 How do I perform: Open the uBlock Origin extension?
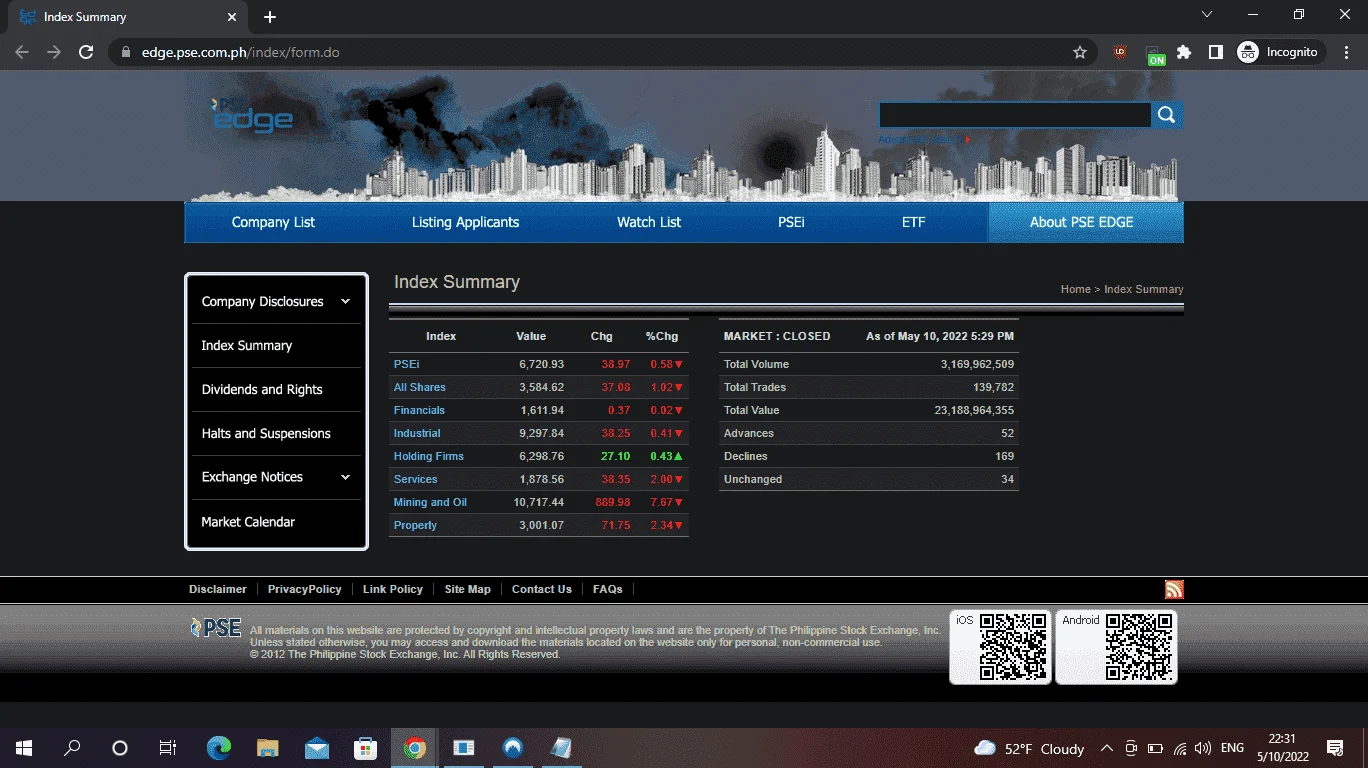1120,52
